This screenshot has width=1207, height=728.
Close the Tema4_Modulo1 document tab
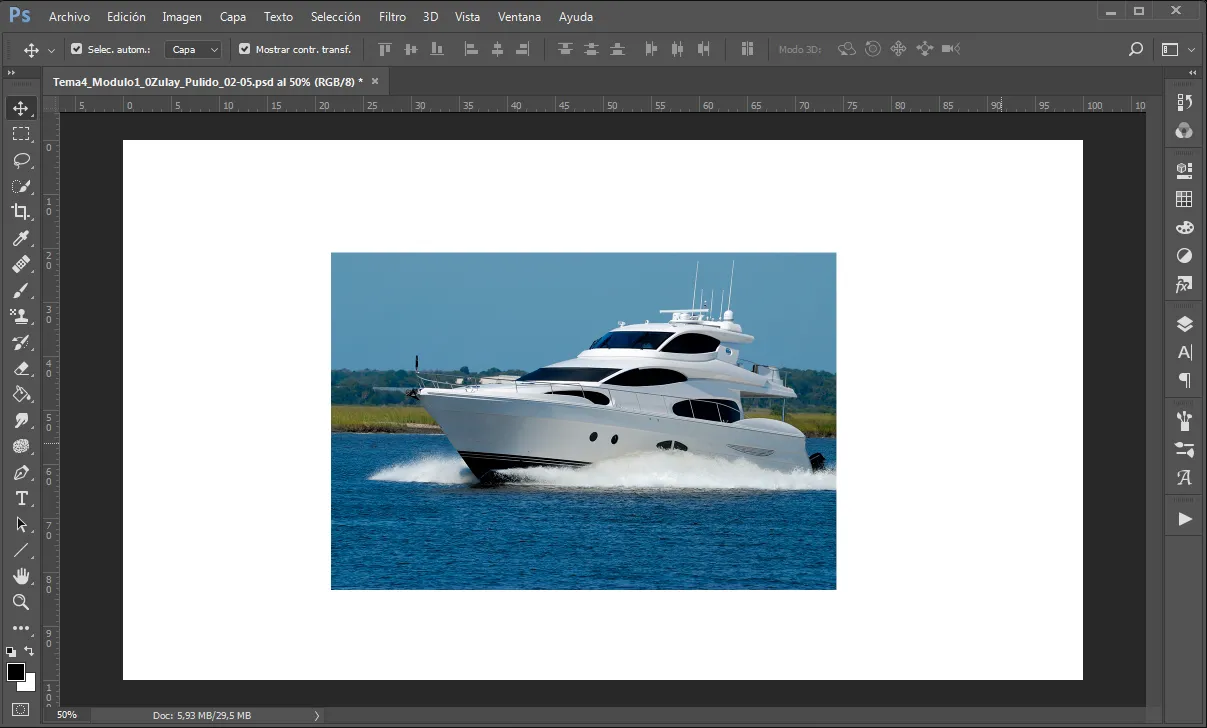tap(375, 81)
